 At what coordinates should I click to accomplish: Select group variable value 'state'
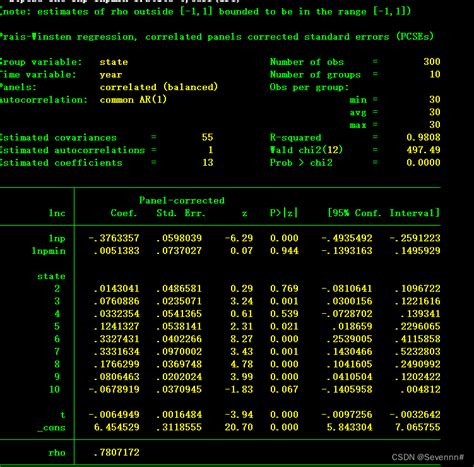pos(114,62)
